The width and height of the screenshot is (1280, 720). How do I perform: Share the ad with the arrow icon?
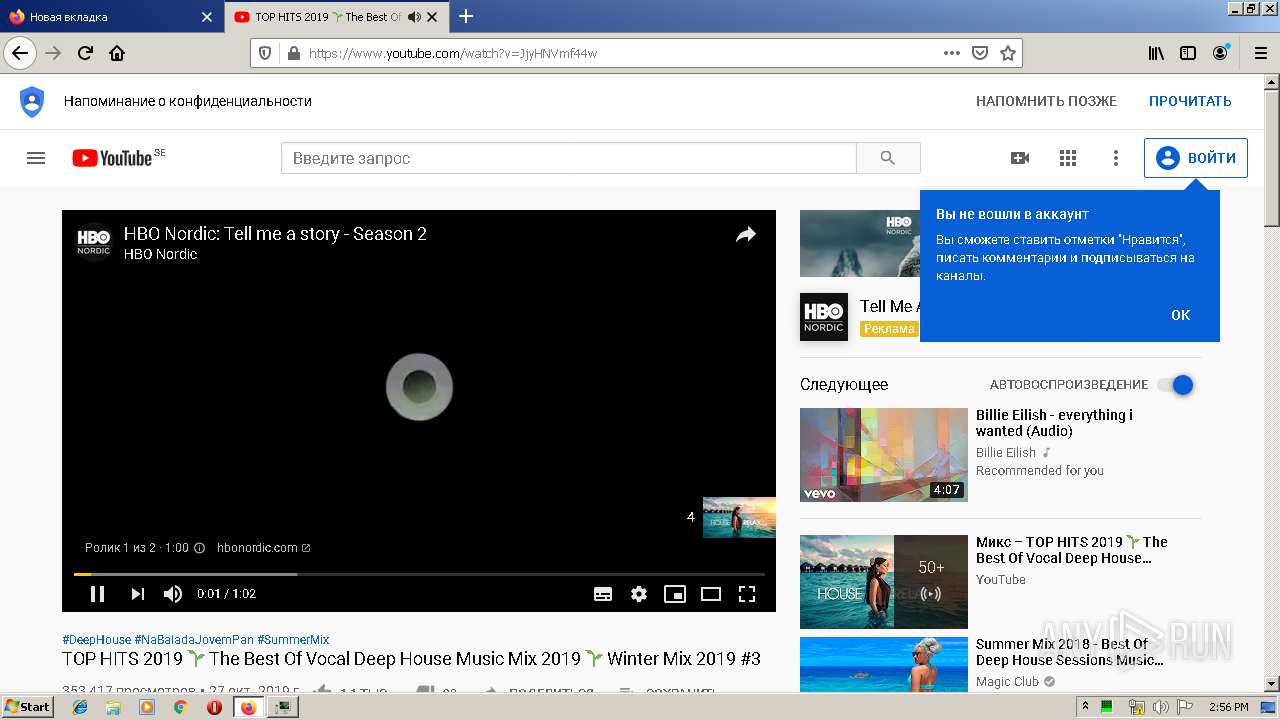coord(746,235)
